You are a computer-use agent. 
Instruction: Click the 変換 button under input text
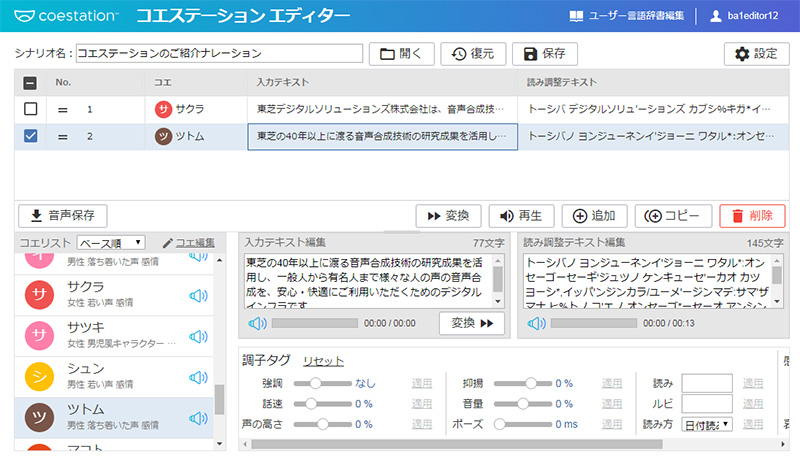click(472, 323)
